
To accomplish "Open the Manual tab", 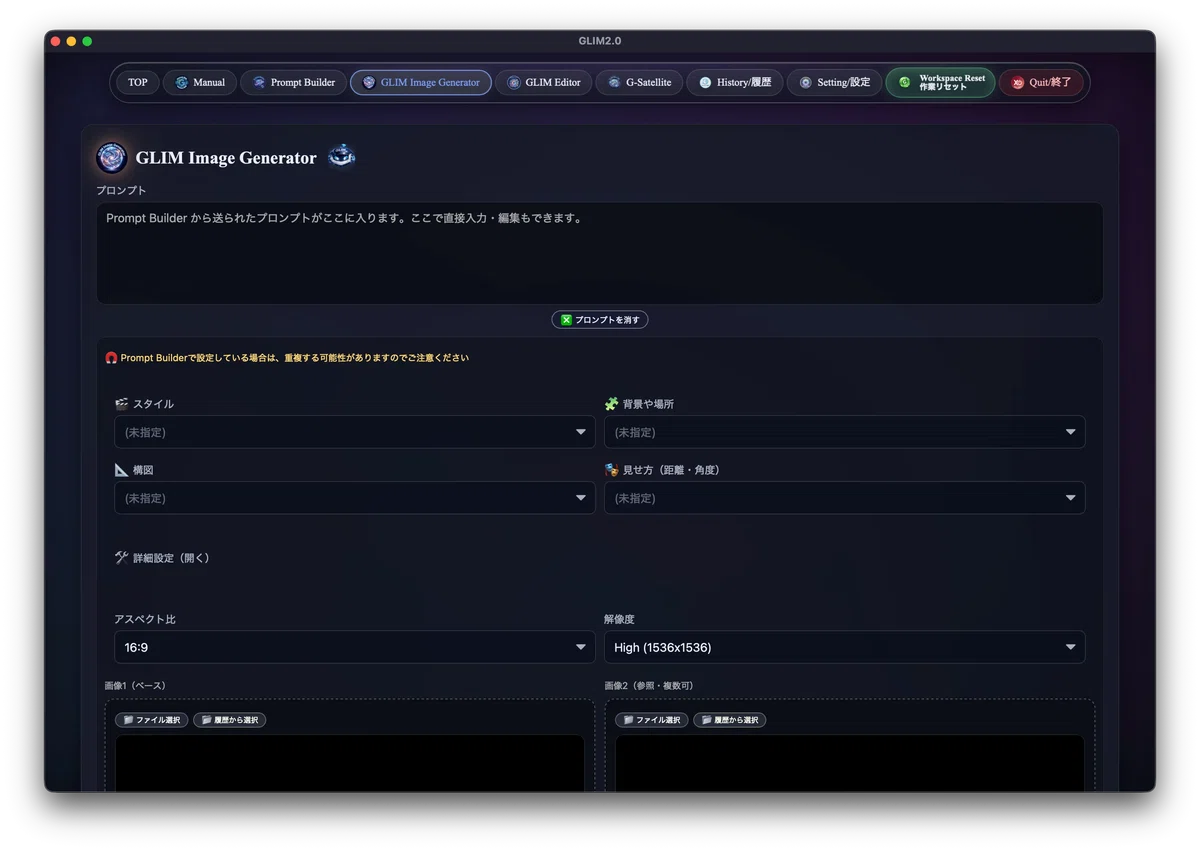I will pos(200,82).
